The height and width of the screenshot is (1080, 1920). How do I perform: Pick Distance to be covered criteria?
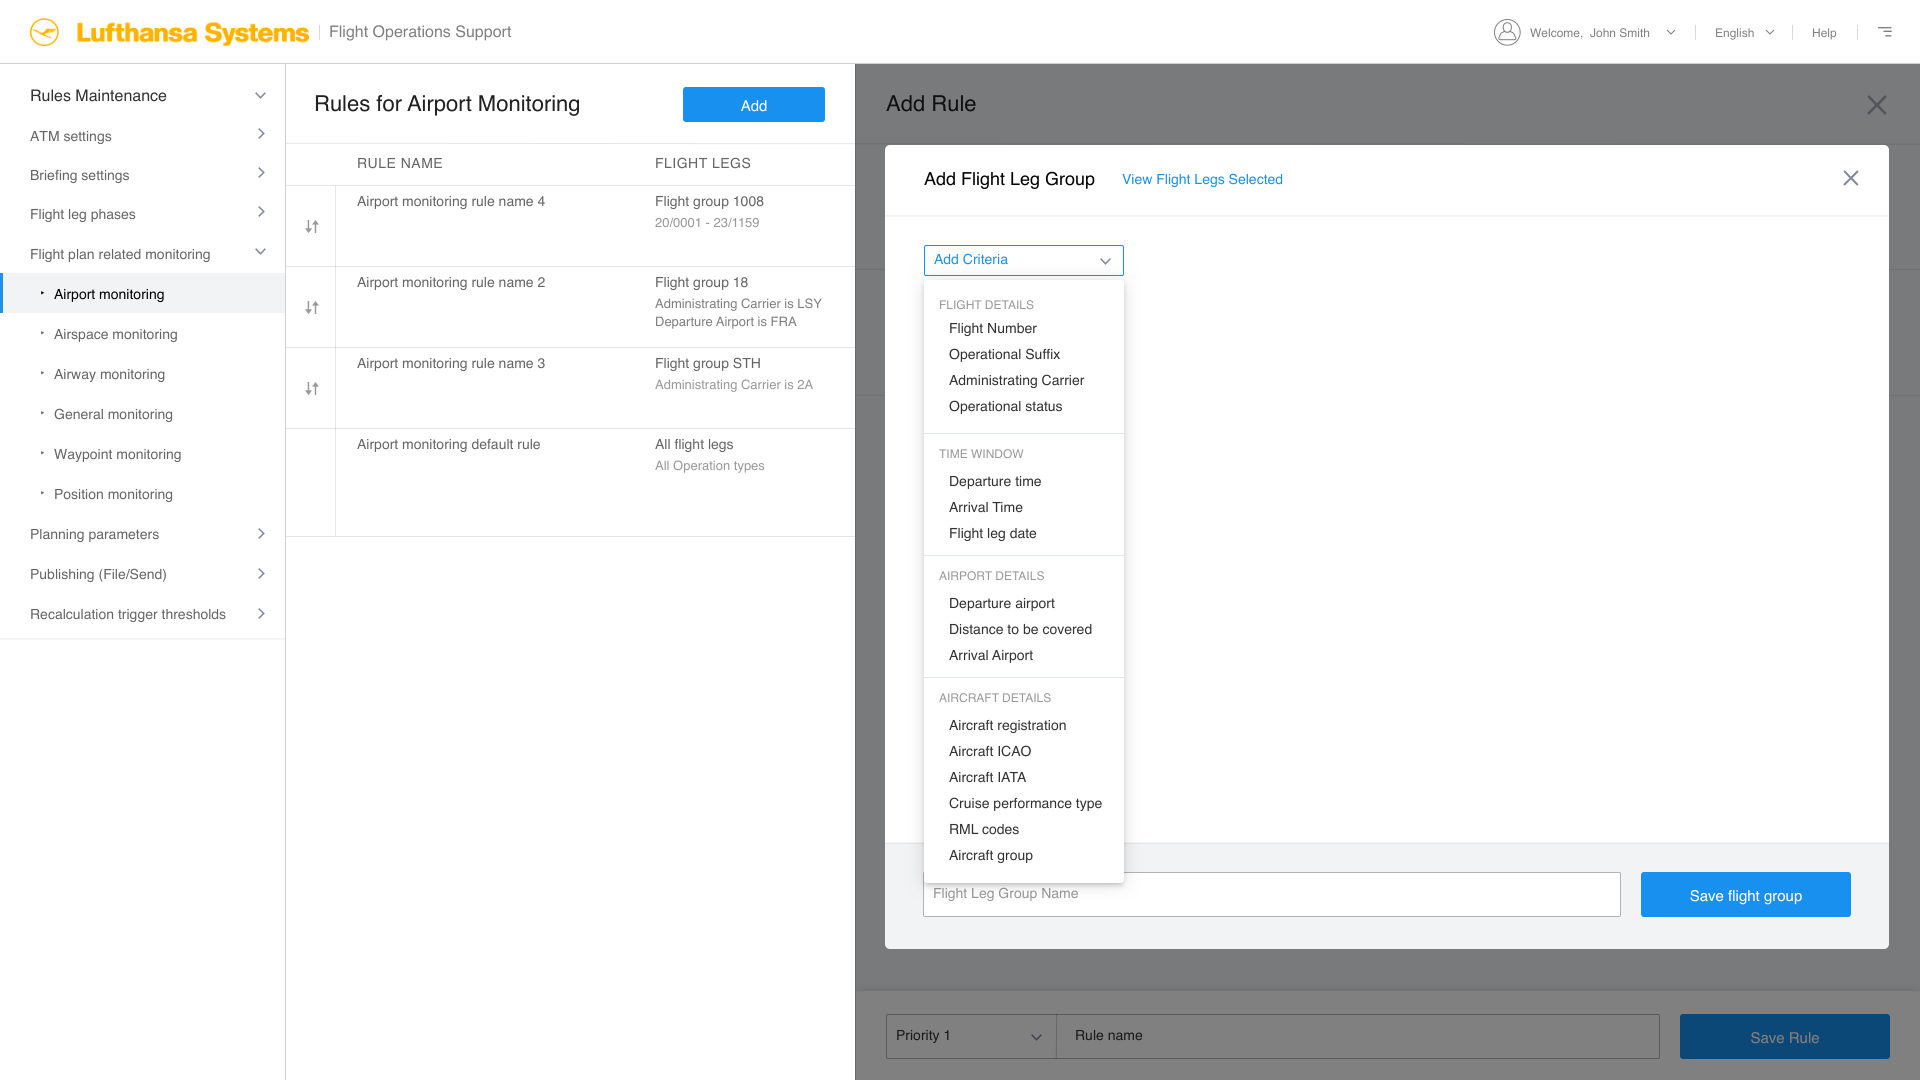[x=1020, y=629]
